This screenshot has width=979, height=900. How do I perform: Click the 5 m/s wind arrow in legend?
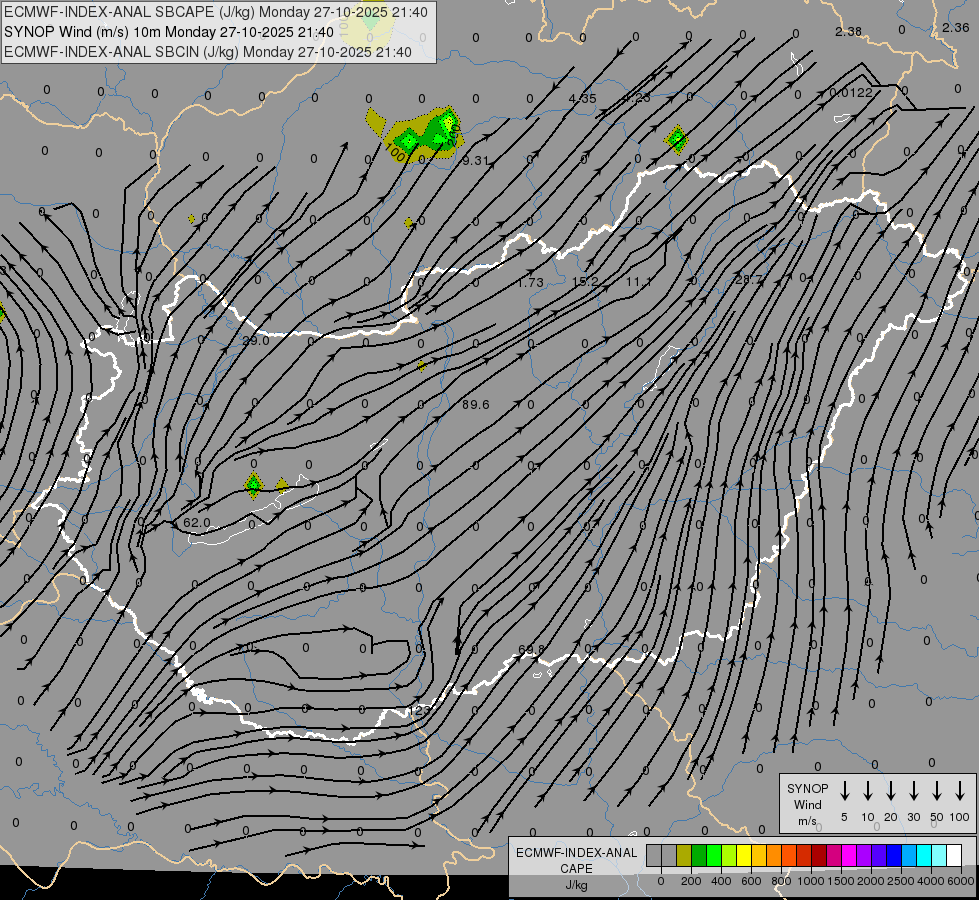click(x=844, y=791)
